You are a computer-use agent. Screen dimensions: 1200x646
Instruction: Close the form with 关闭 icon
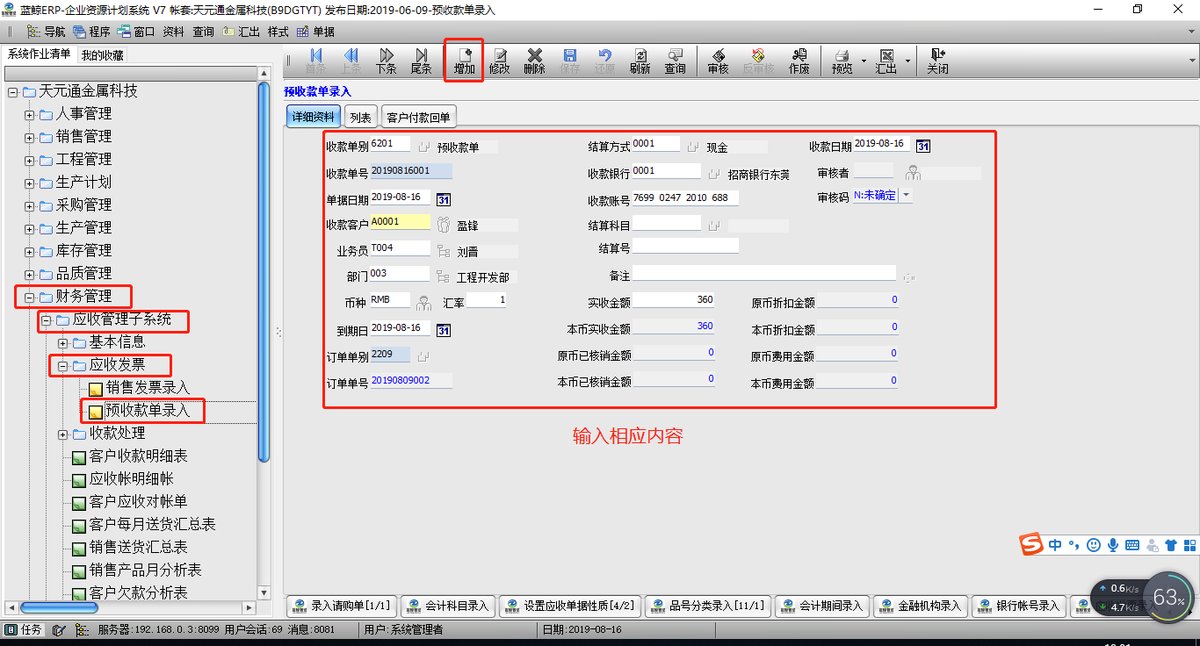[937, 61]
